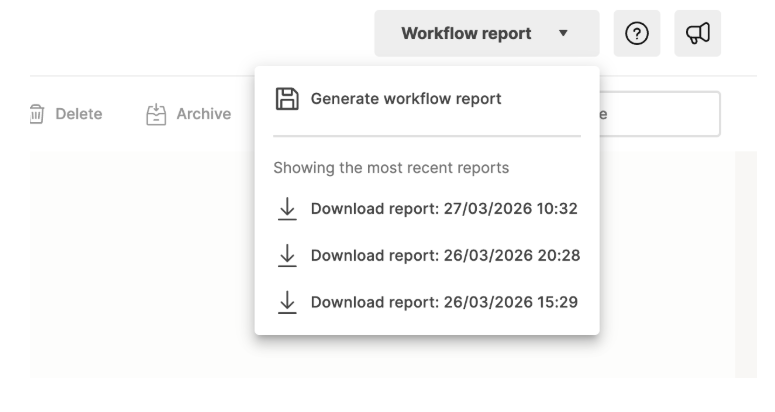
Task: Click the search input field behind the menu
Action: [660, 114]
